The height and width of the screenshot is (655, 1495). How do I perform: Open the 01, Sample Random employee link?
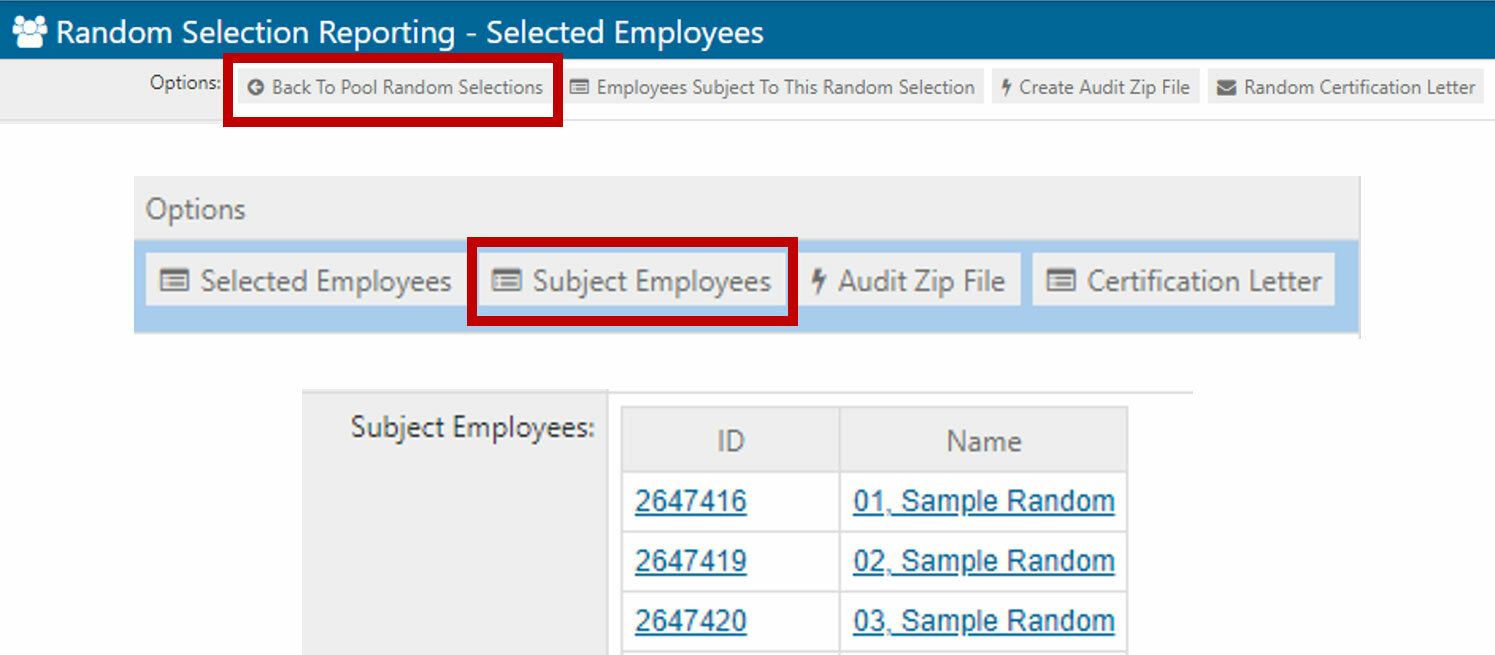coord(983,501)
